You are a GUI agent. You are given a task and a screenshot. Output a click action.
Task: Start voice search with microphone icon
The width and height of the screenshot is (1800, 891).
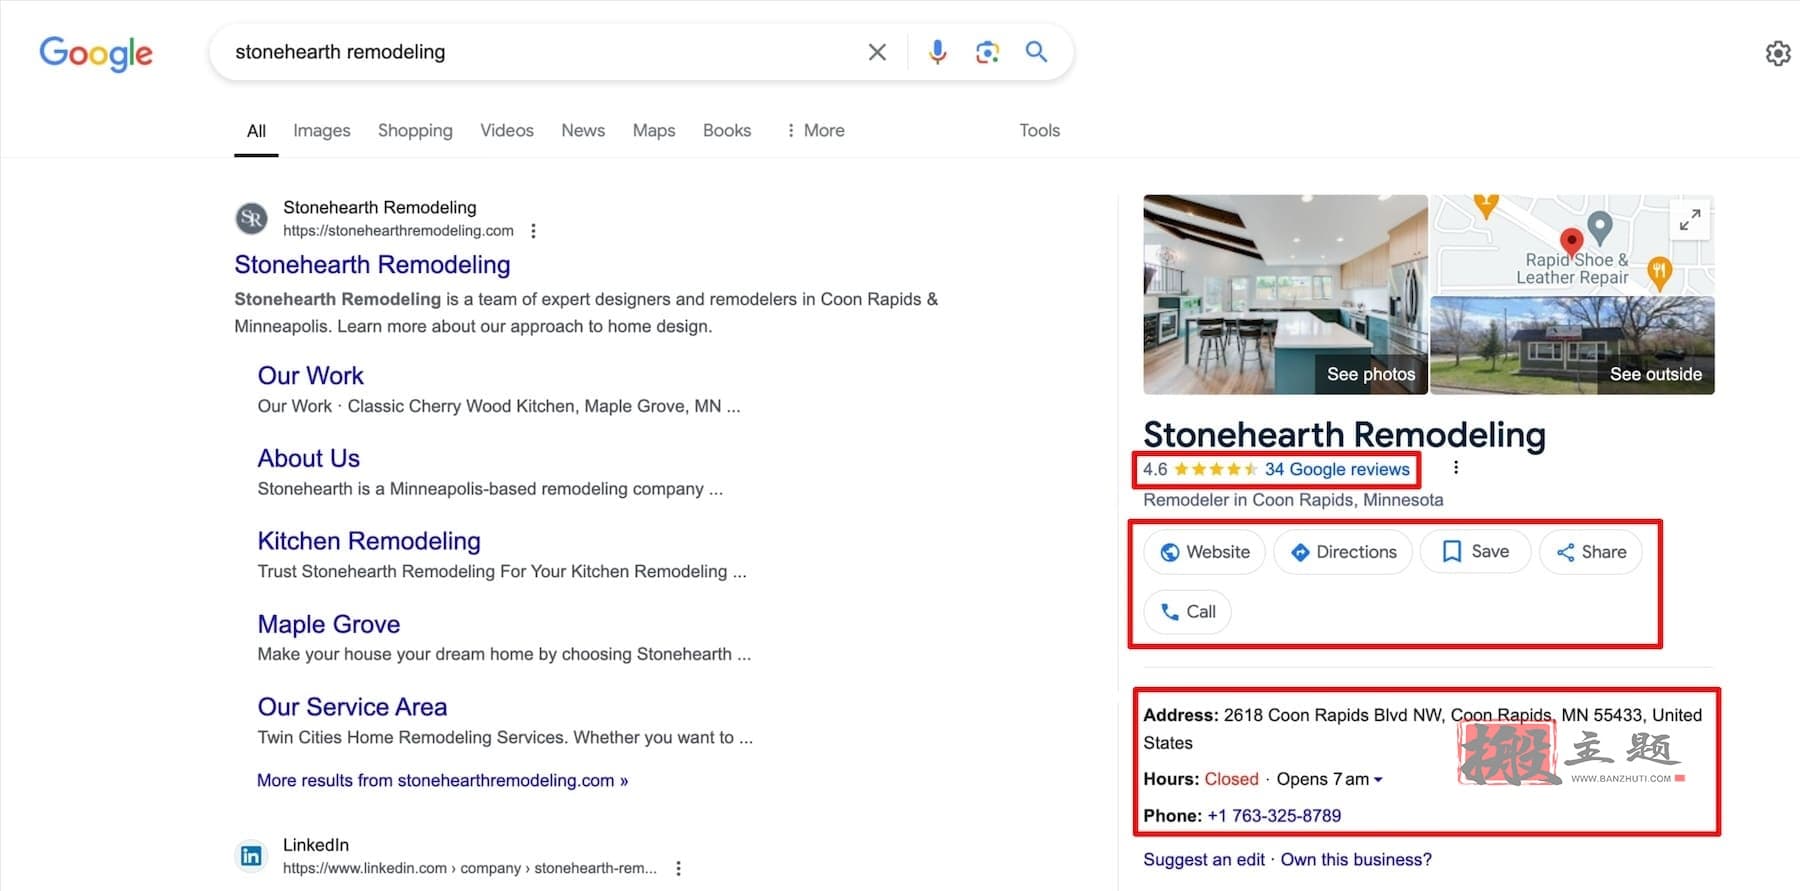[937, 52]
